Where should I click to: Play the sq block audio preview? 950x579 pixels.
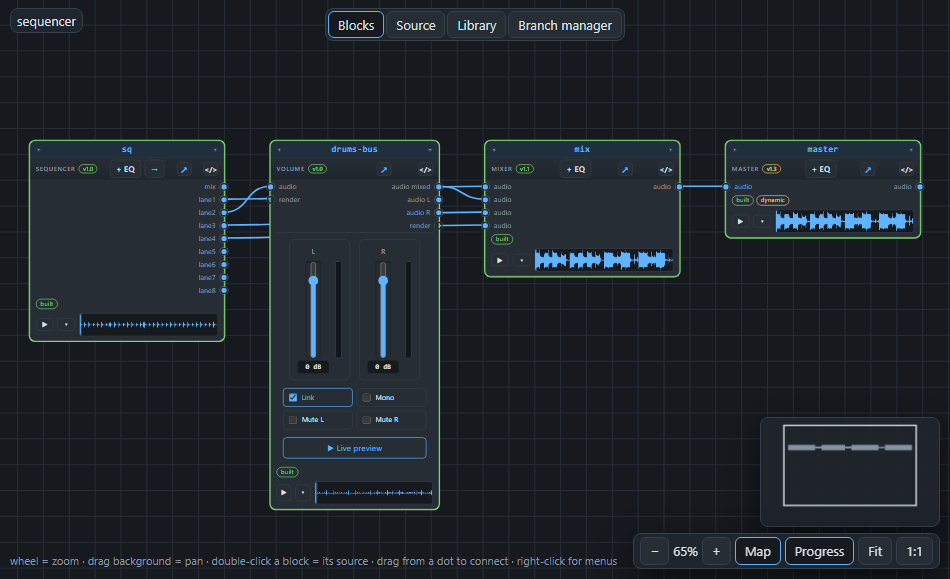[x=44, y=325]
